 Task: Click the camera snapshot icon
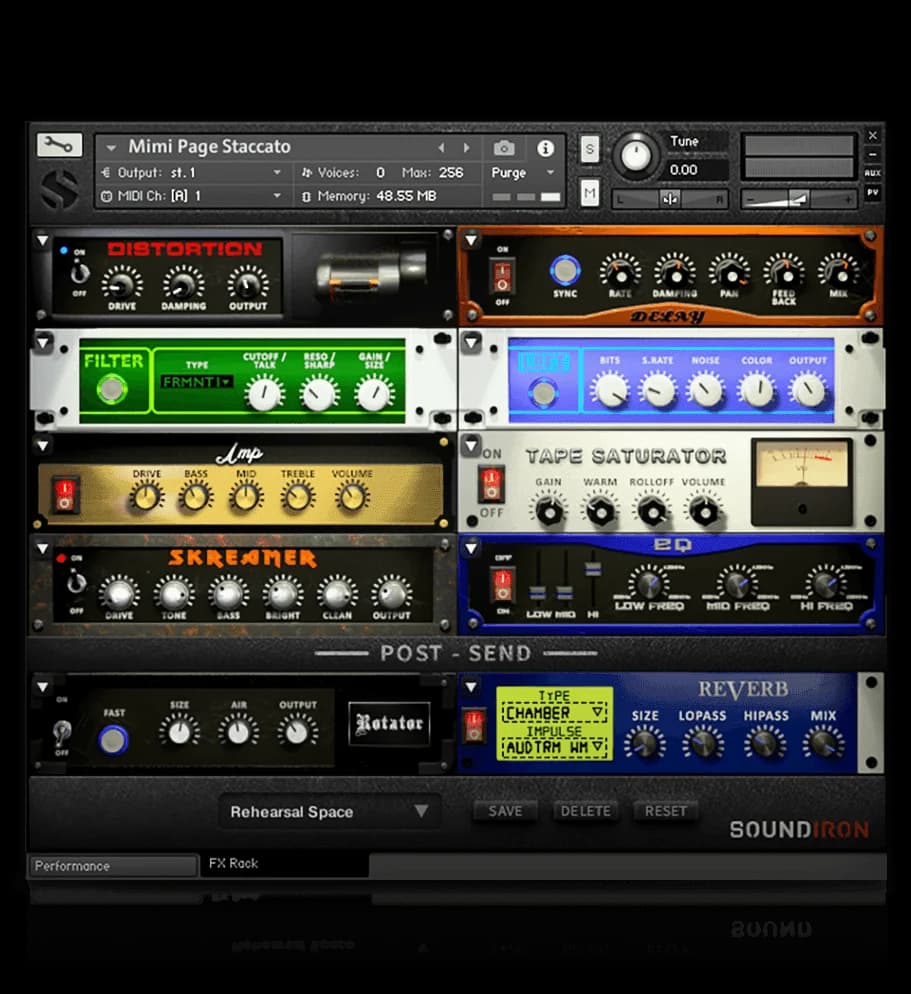(x=504, y=148)
